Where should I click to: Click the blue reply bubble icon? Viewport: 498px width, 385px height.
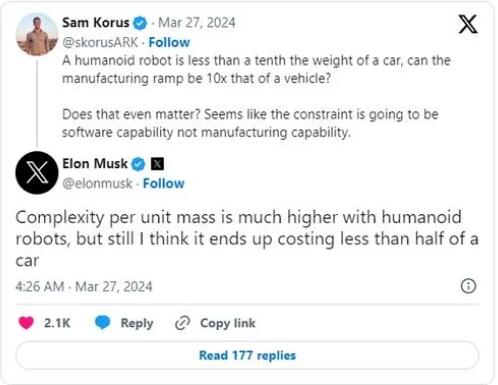102,323
